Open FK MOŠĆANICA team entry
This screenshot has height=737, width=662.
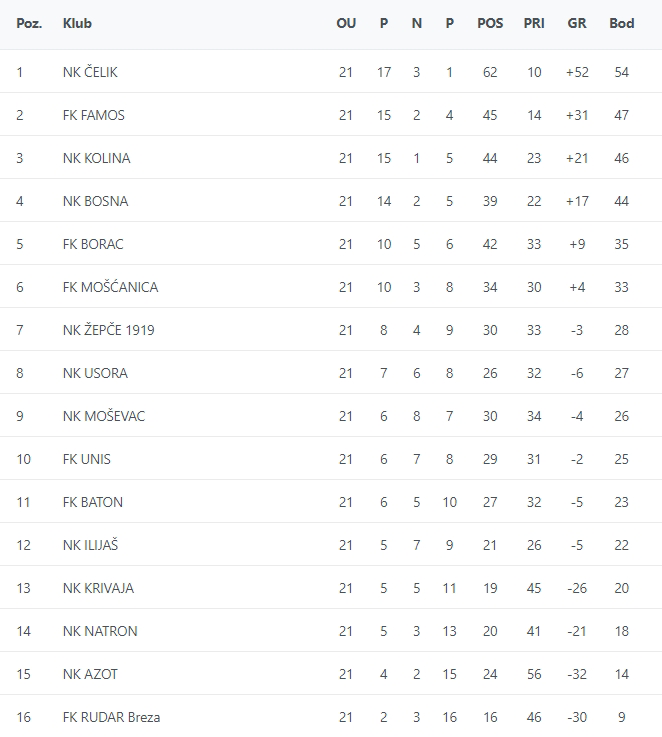click(x=110, y=287)
